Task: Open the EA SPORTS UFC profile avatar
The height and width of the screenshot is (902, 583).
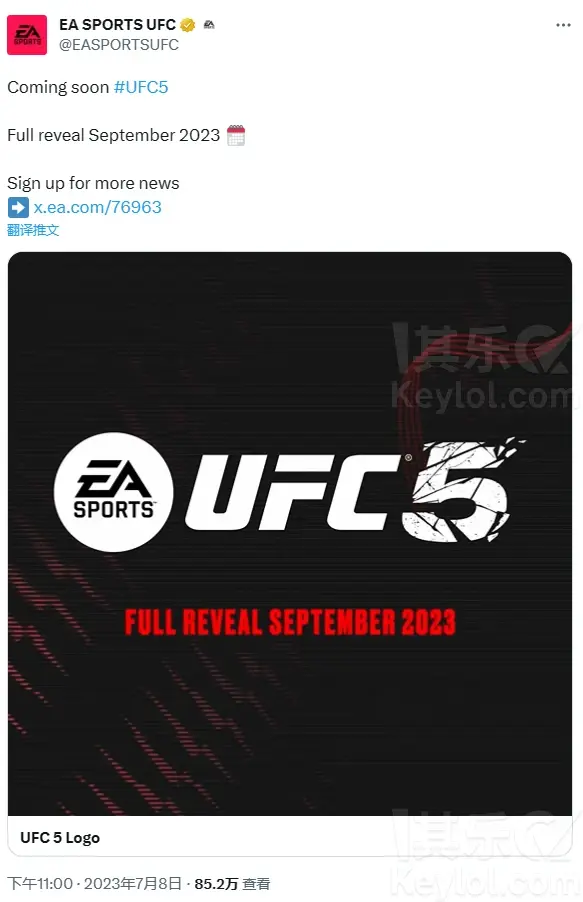Action: click(x=27, y=35)
